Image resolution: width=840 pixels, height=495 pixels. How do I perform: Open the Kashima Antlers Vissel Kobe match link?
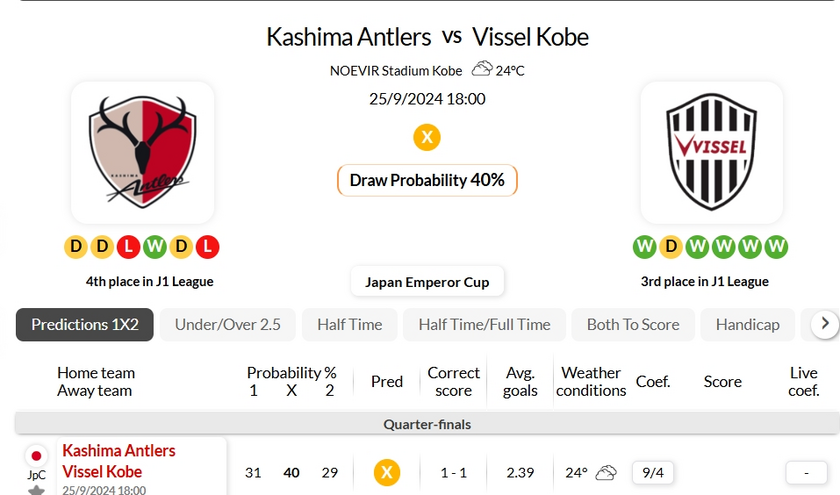coord(118,461)
